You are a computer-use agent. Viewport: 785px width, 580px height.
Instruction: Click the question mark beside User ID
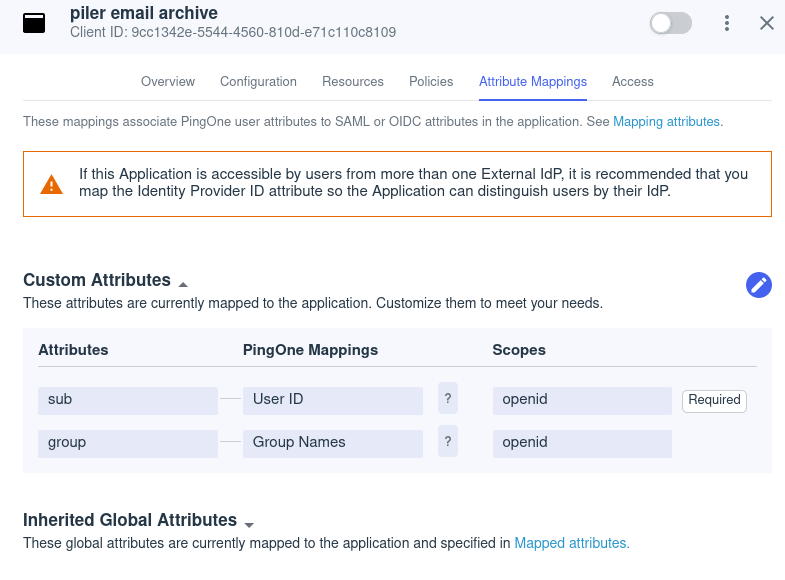coord(448,399)
